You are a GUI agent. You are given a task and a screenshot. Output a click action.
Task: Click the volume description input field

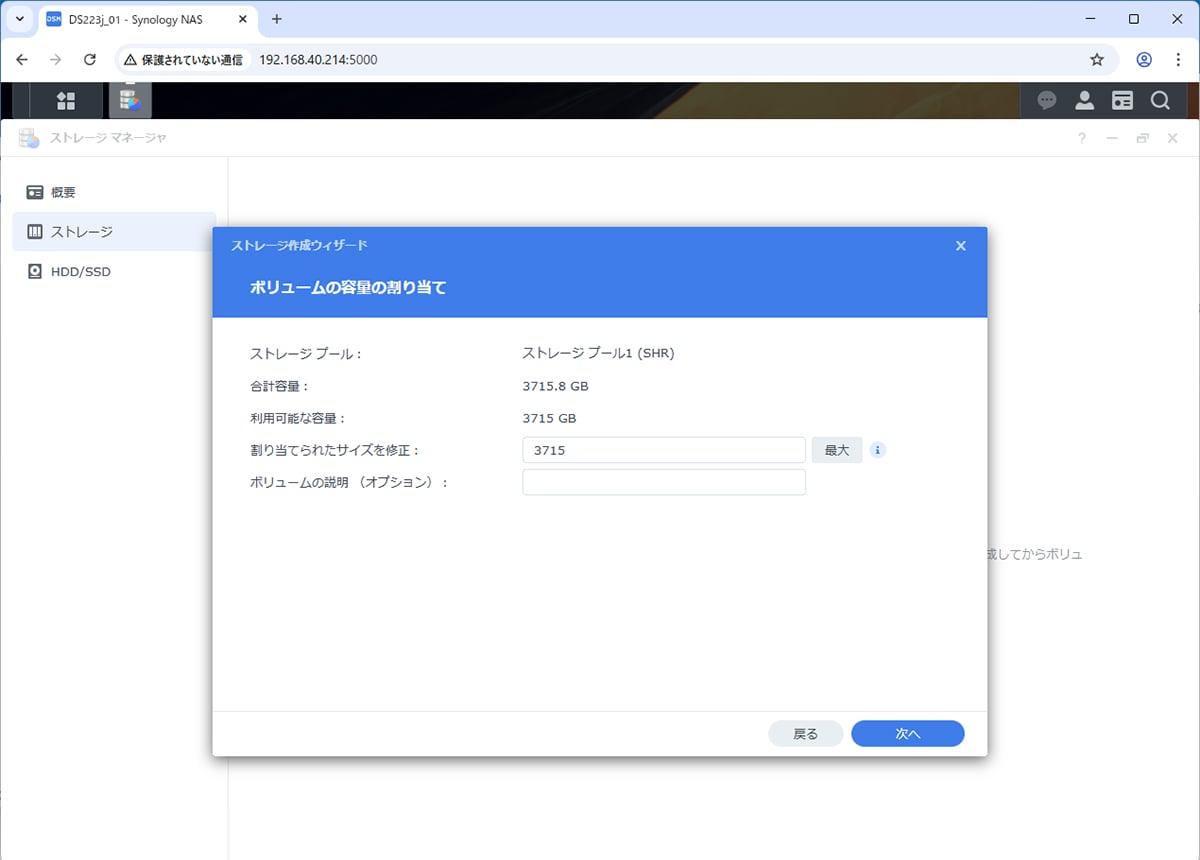663,482
